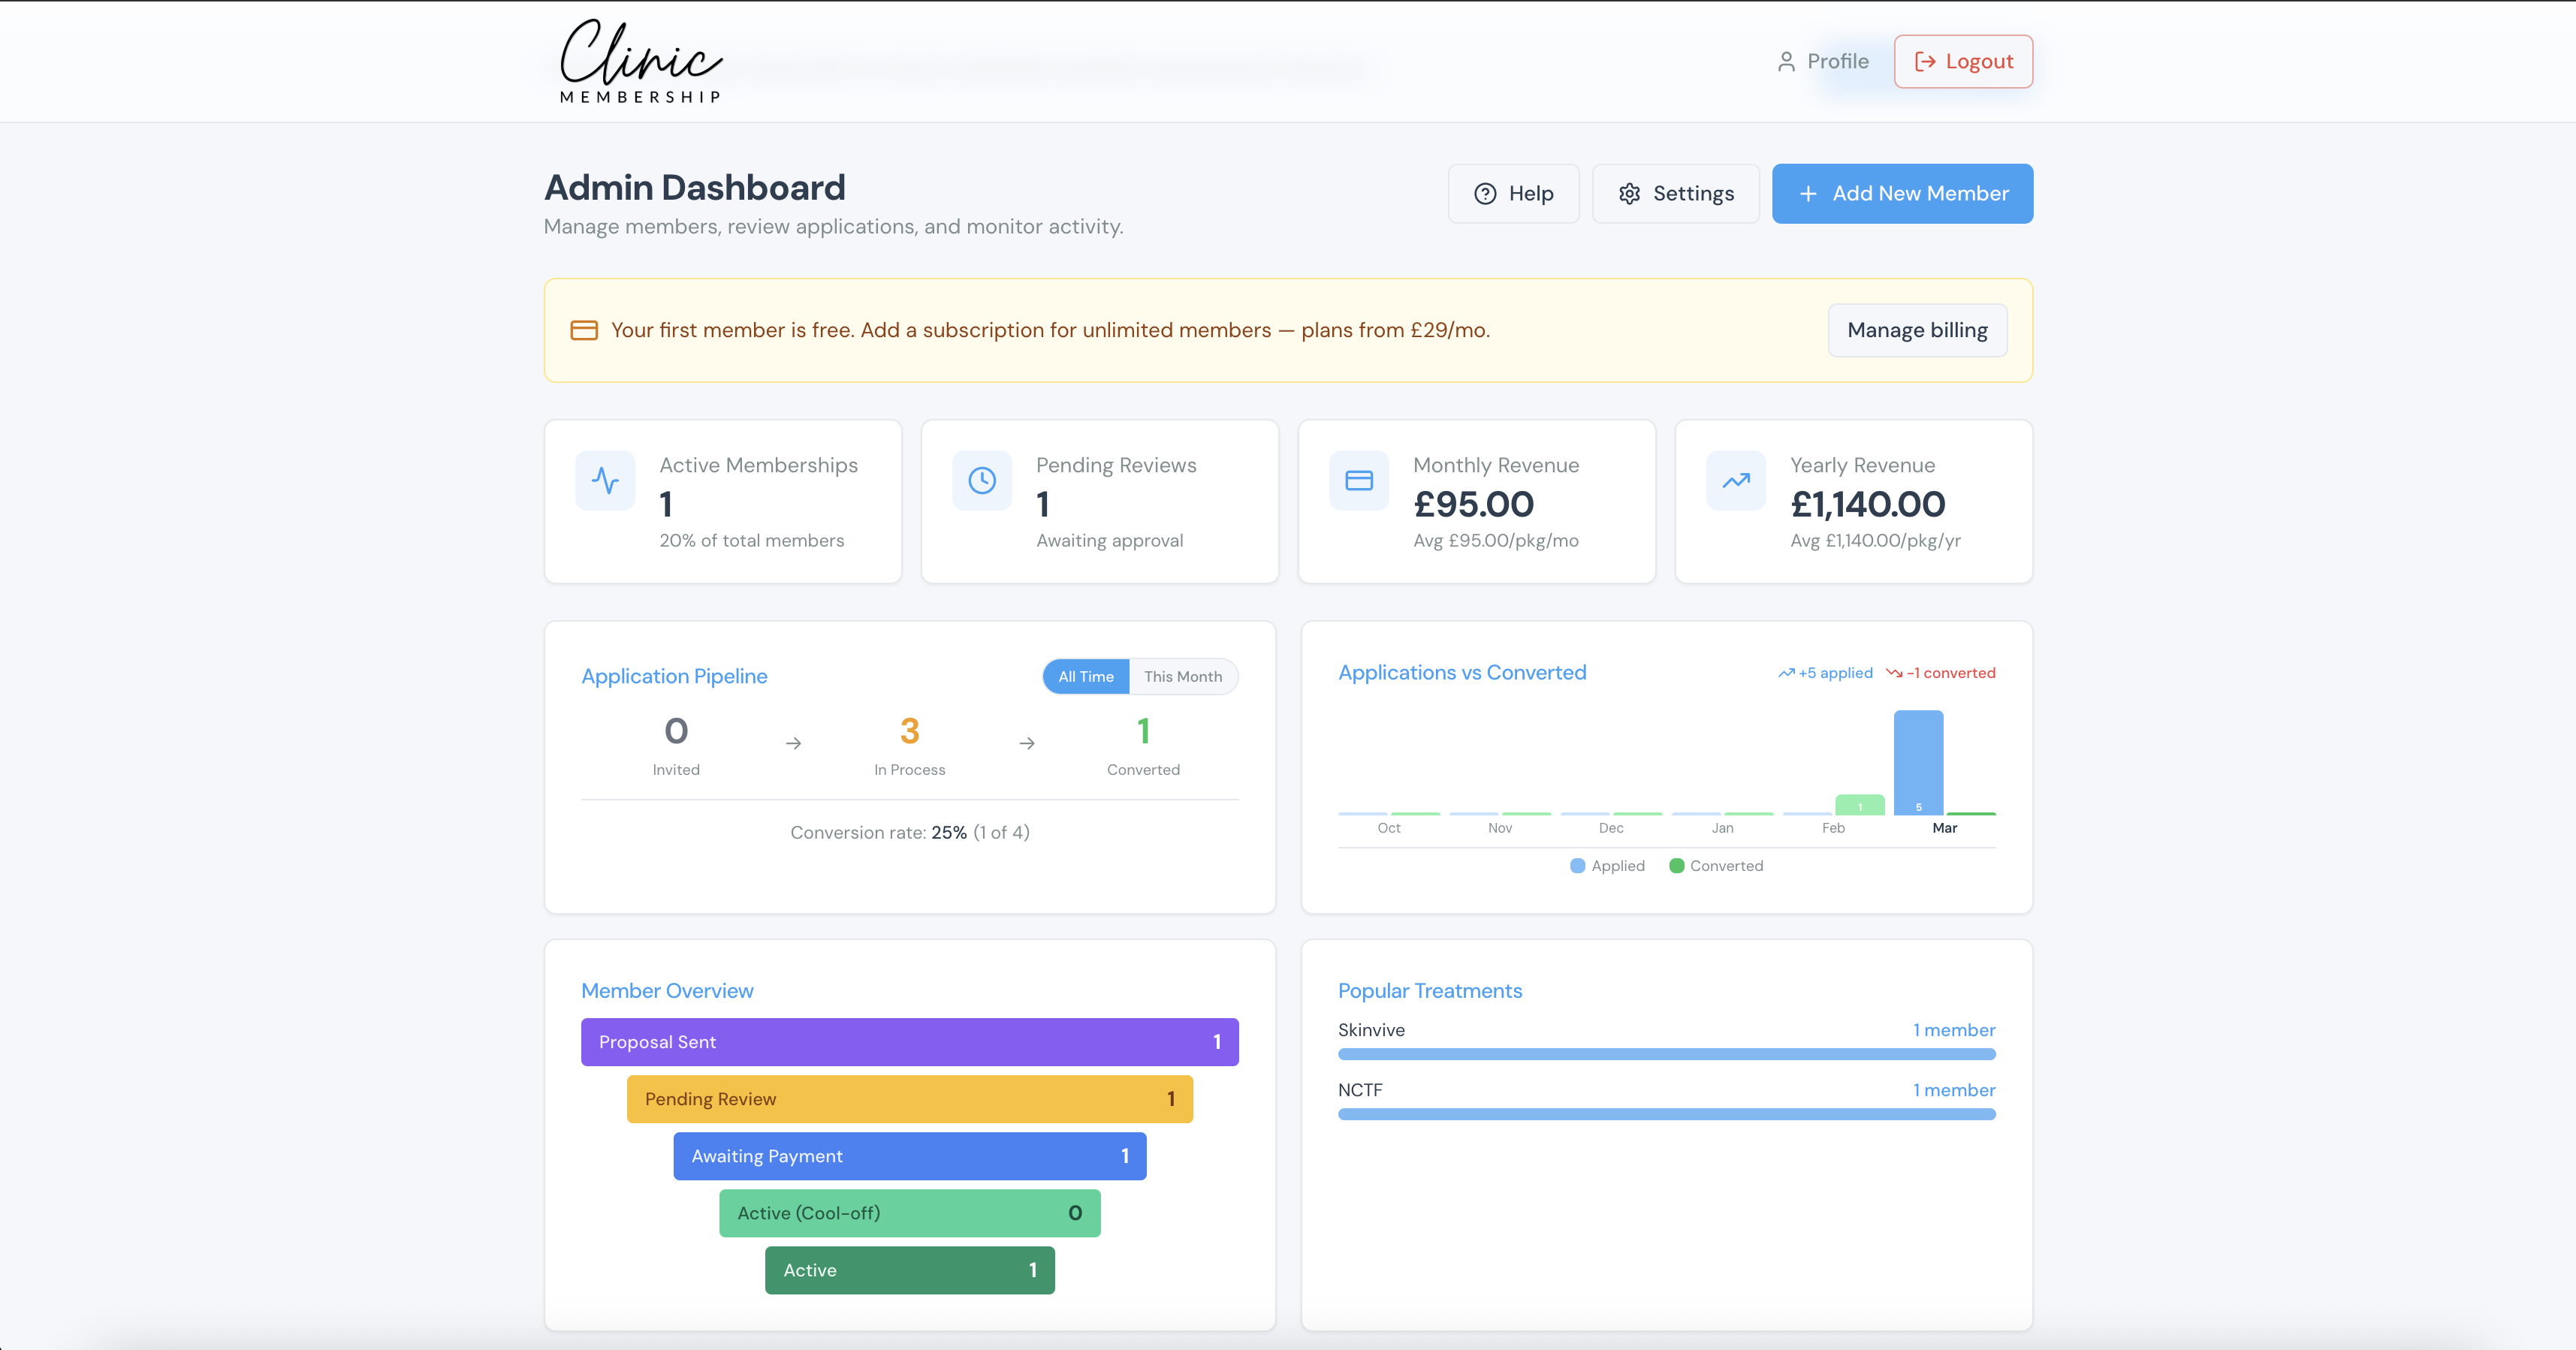Click the Pending Reviews clock icon

[982, 481]
